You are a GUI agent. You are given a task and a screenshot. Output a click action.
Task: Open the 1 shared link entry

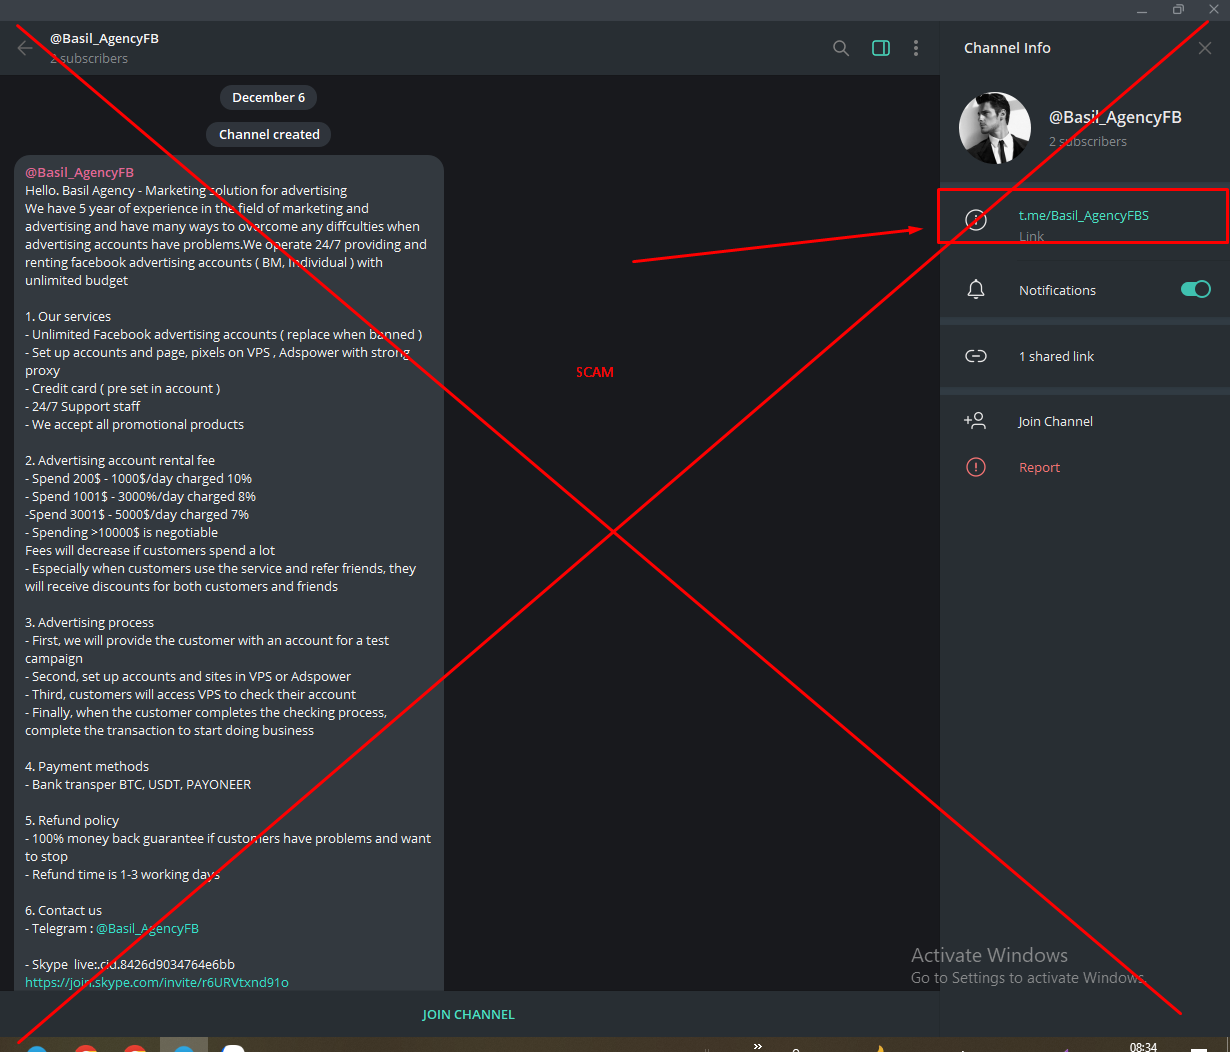tap(1056, 356)
